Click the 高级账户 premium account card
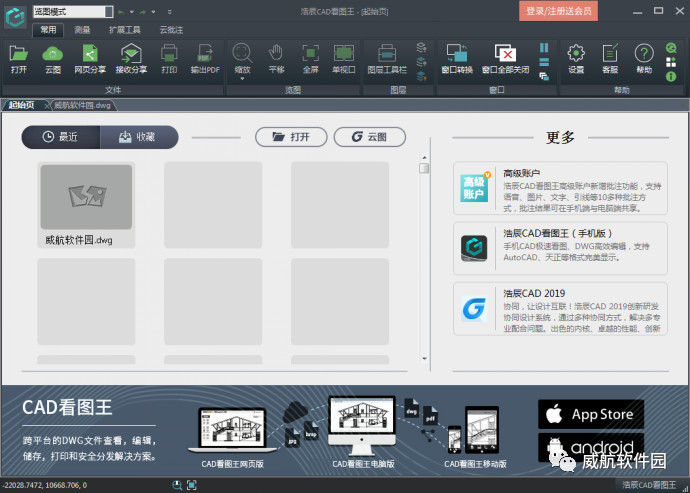Image resolution: width=690 pixels, height=493 pixels. pos(560,189)
